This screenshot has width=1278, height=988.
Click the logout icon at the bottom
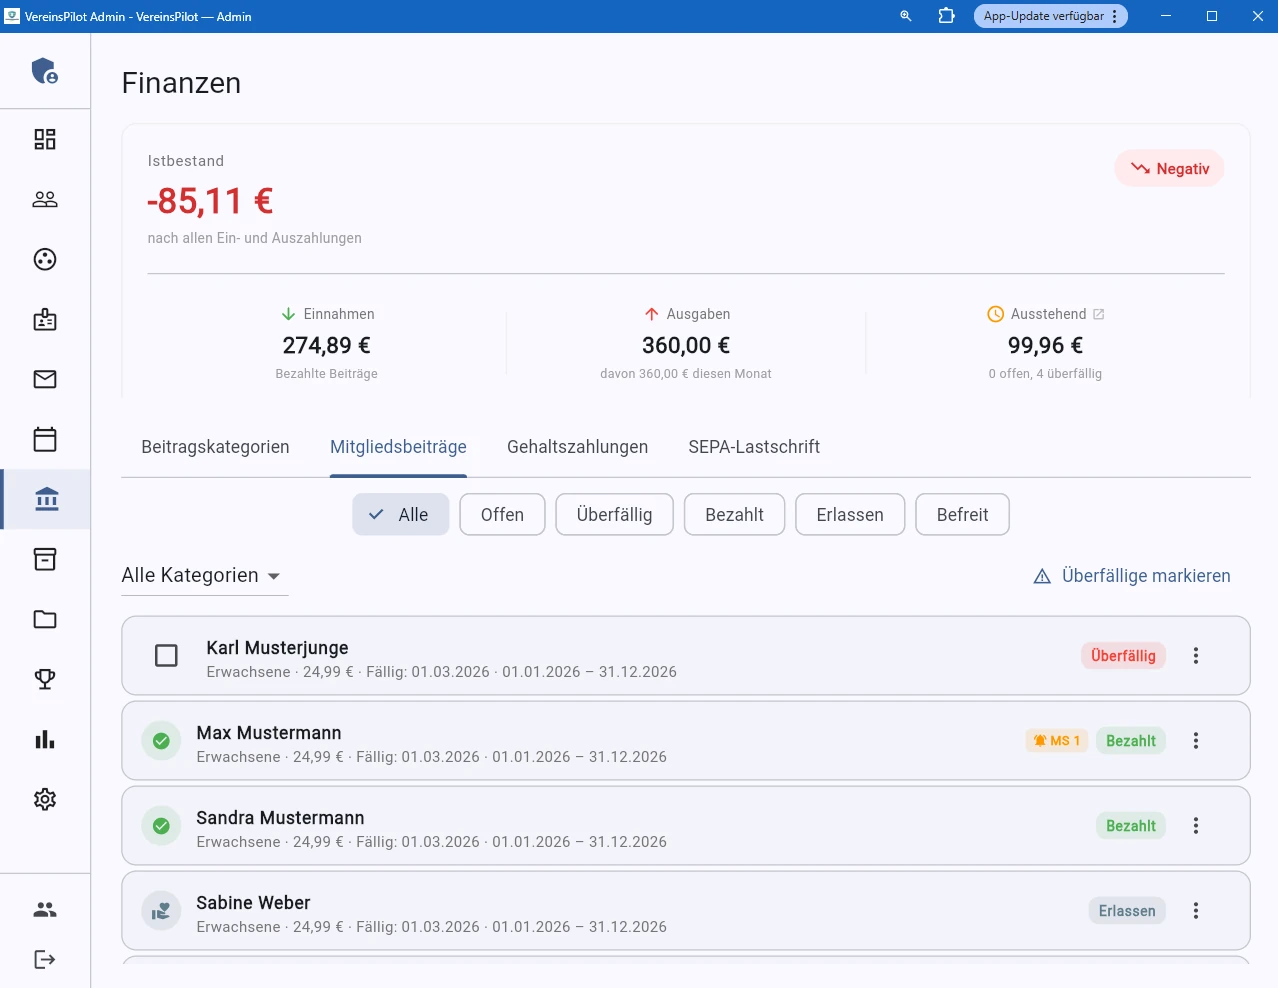pyautogui.click(x=44, y=959)
